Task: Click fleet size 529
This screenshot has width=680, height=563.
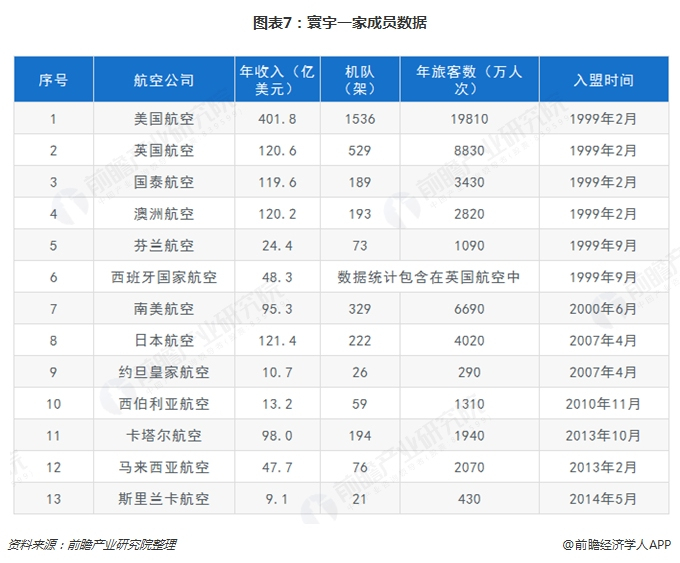Action: tap(360, 151)
